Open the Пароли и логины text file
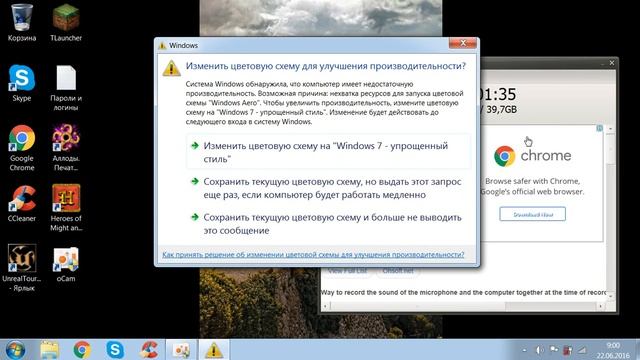Viewport: 640px width, 360px height. (66, 88)
